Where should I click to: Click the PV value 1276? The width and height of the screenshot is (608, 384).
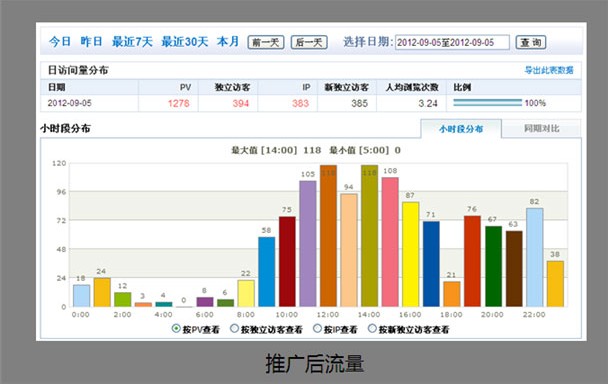pos(178,104)
